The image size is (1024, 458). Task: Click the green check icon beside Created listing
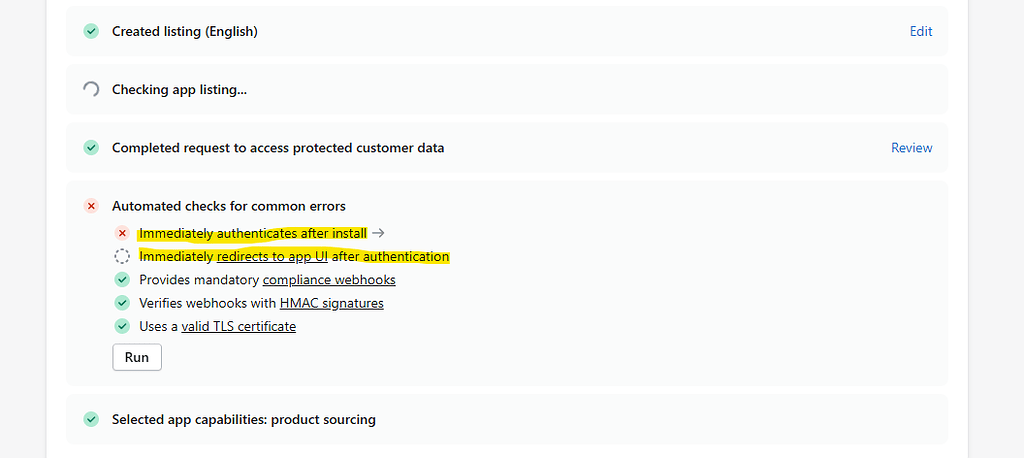tap(91, 31)
